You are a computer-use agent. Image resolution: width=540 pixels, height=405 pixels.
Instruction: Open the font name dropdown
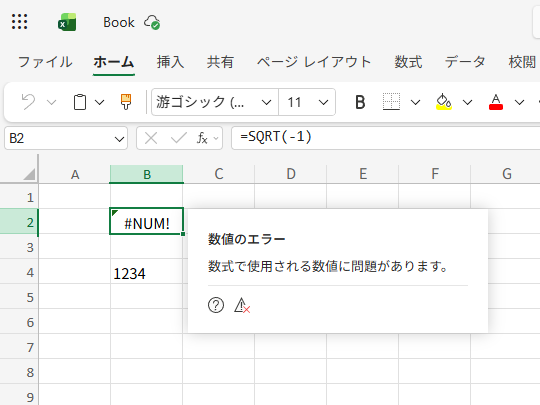point(266,102)
